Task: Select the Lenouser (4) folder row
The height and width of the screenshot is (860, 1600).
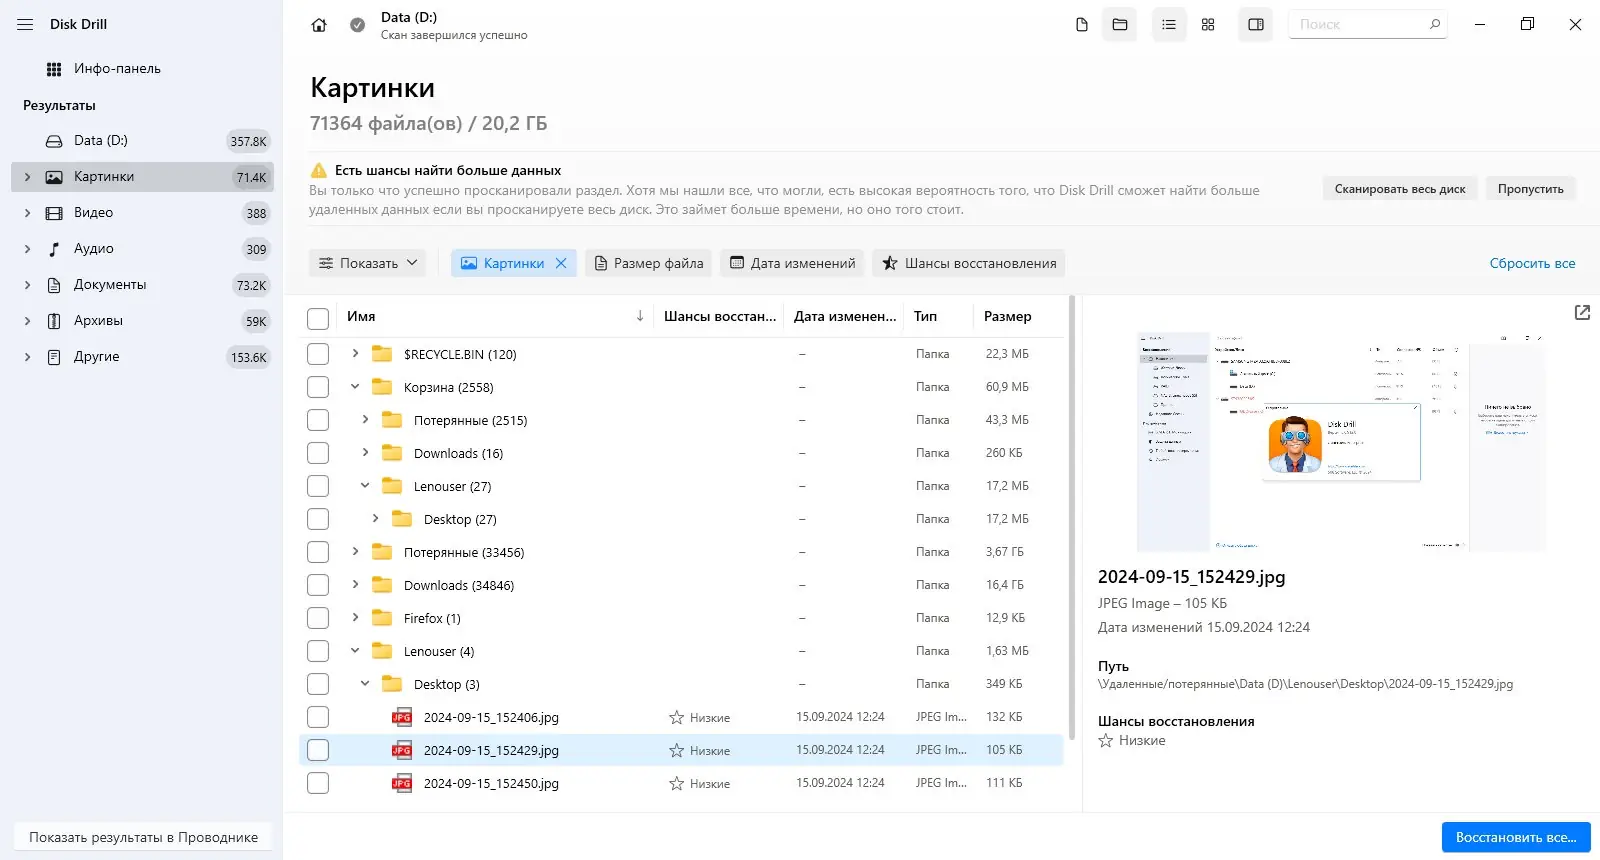Action: 681,651
